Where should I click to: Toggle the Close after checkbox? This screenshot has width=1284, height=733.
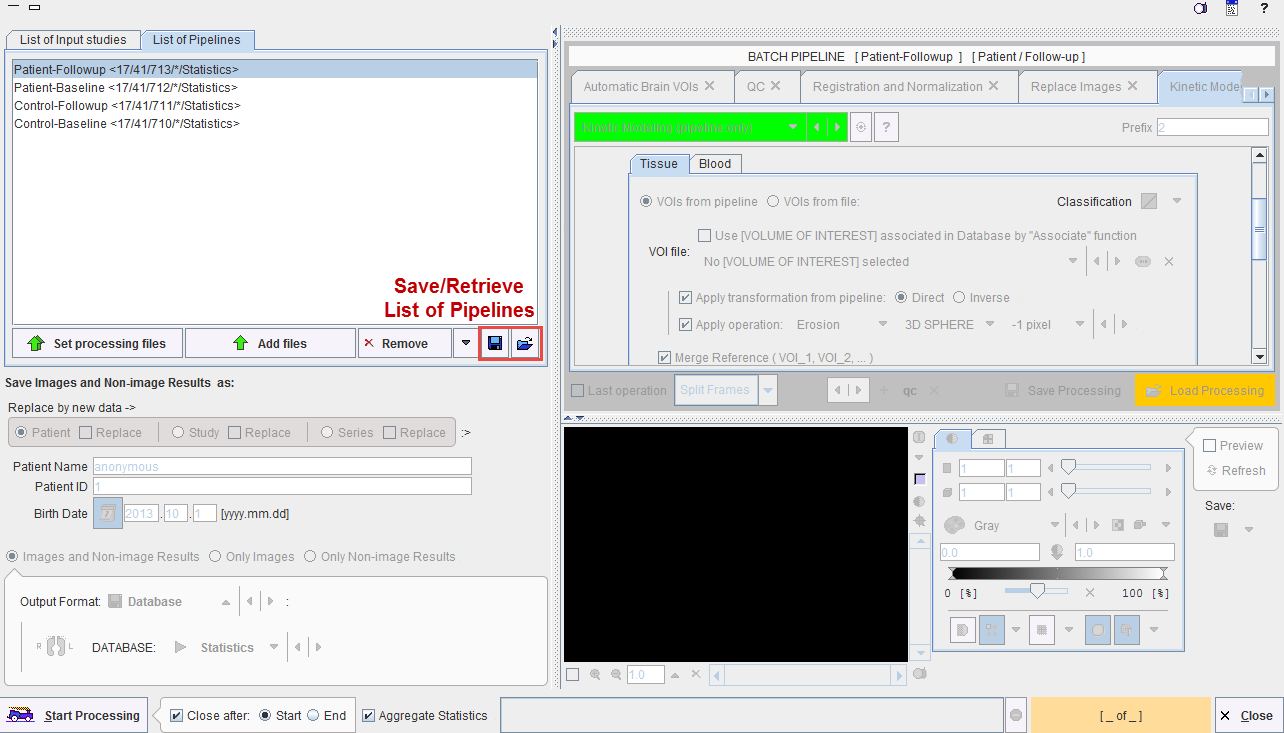tap(177, 716)
